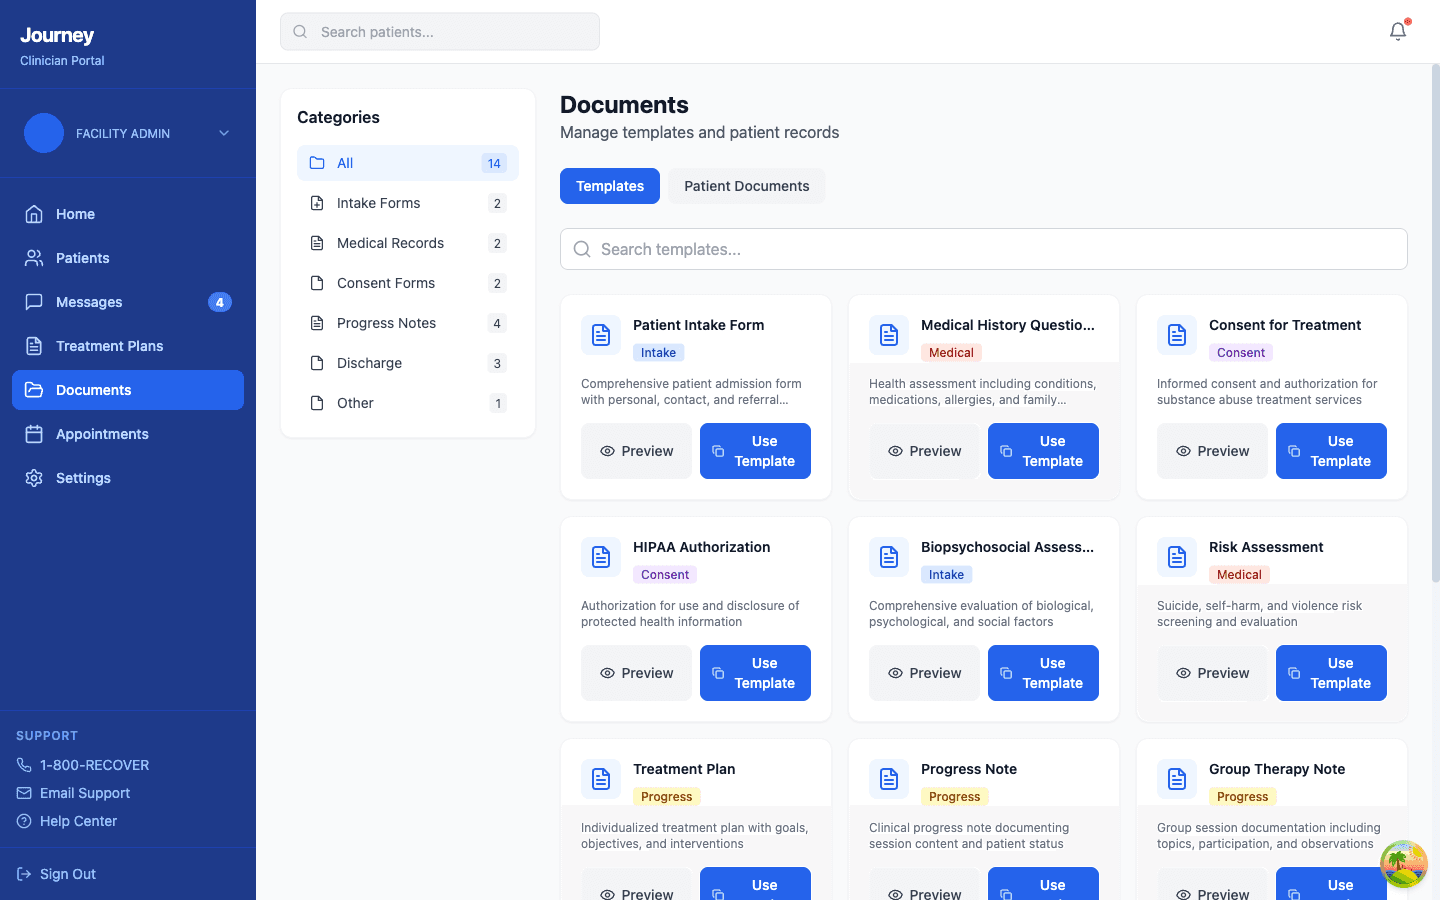Viewport: 1440px width, 900px height.
Task: Expand the FACILITY ADMIN account dropdown
Action: pyautogui.click(x=224, y=133)
